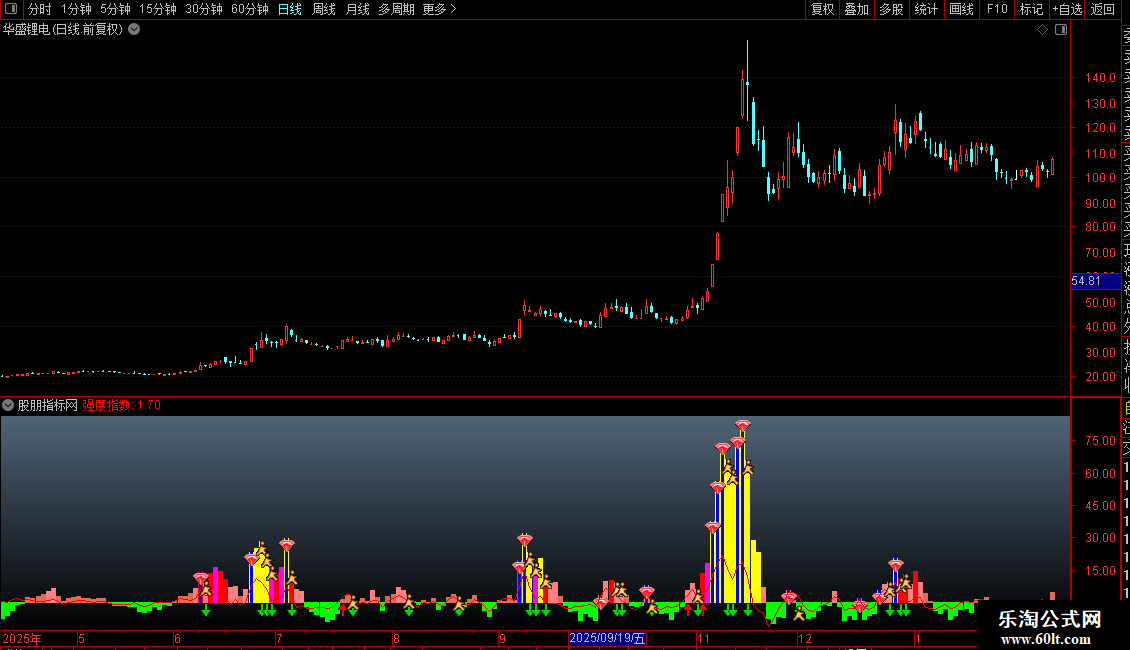Click the 75.00 indicator axis label
The height and width of the screenshot is (650, 1130).
(1100, 441)
